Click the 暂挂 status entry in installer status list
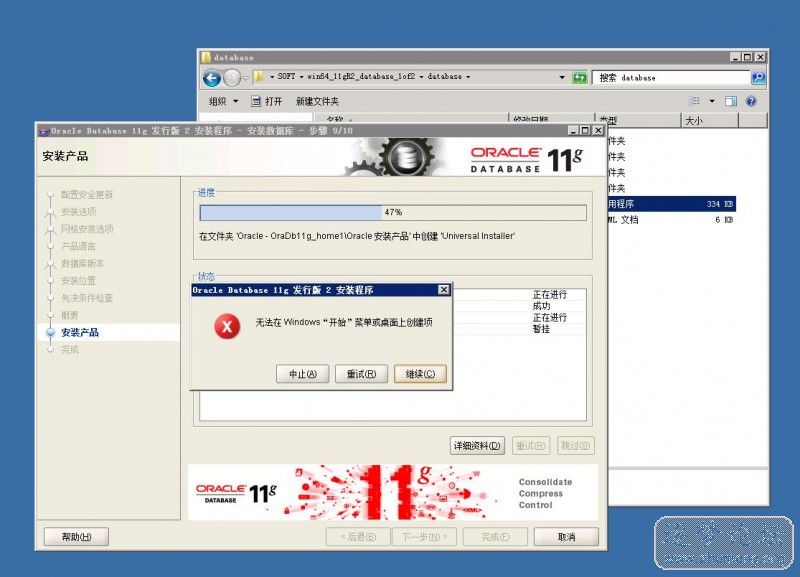Image resolution: width=800 pixels, height=577 pixels. (x=541, y=329)
